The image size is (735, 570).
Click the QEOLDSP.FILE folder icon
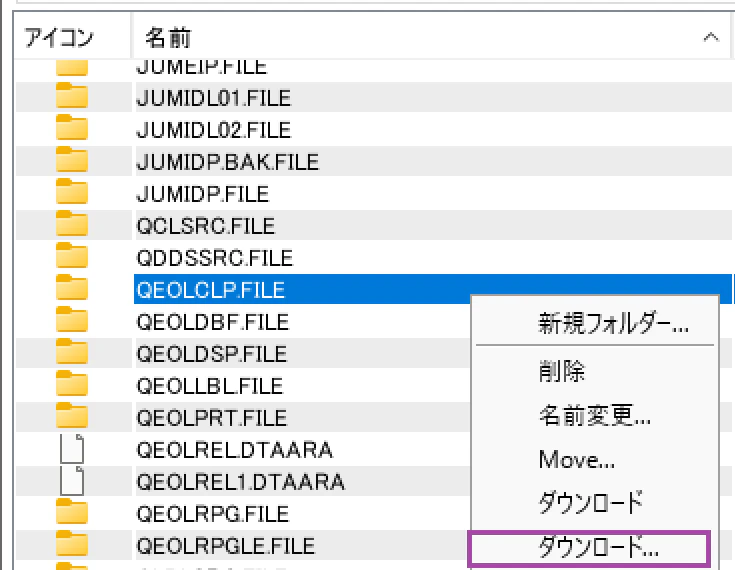coord(72,351)
